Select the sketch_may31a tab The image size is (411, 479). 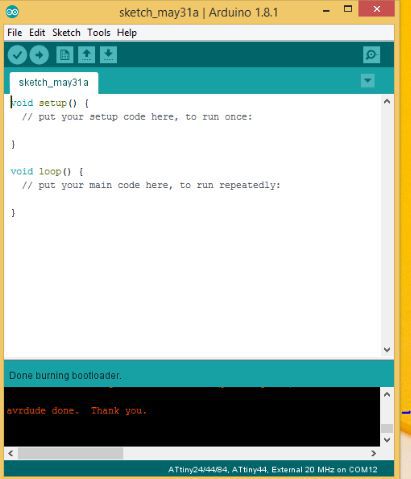click(x=54, y=83)
